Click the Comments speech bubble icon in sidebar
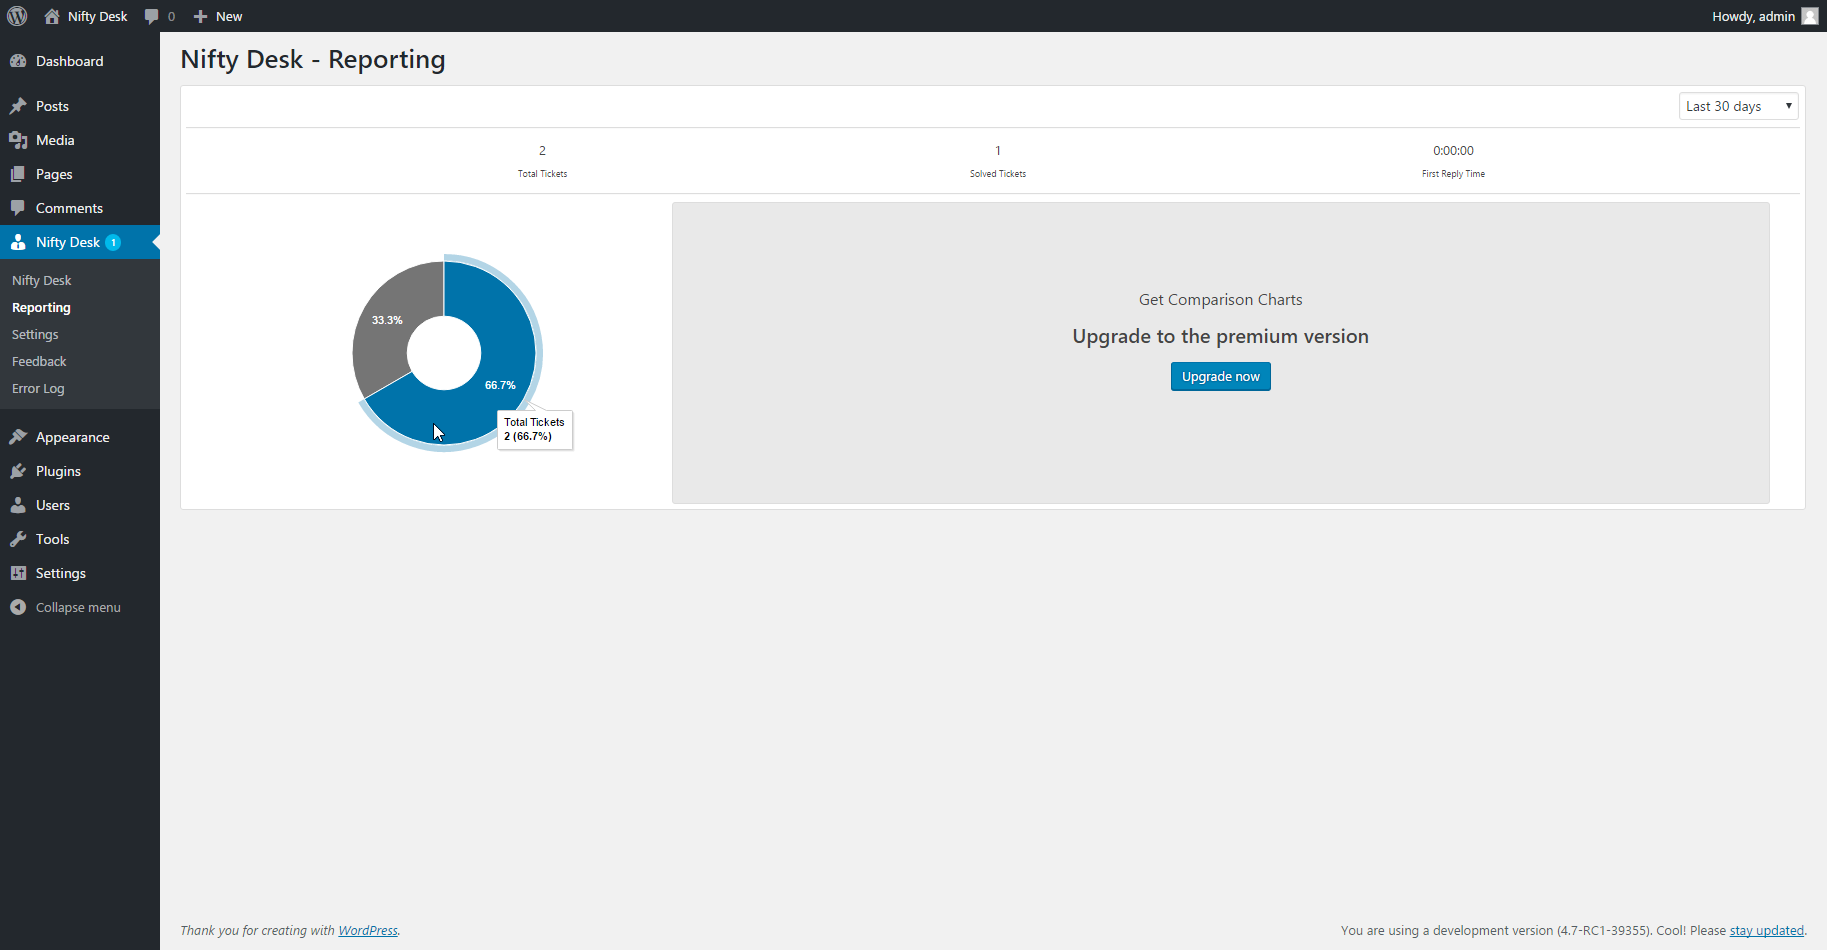Screen dimensions: 1827x950 [18, 208]
